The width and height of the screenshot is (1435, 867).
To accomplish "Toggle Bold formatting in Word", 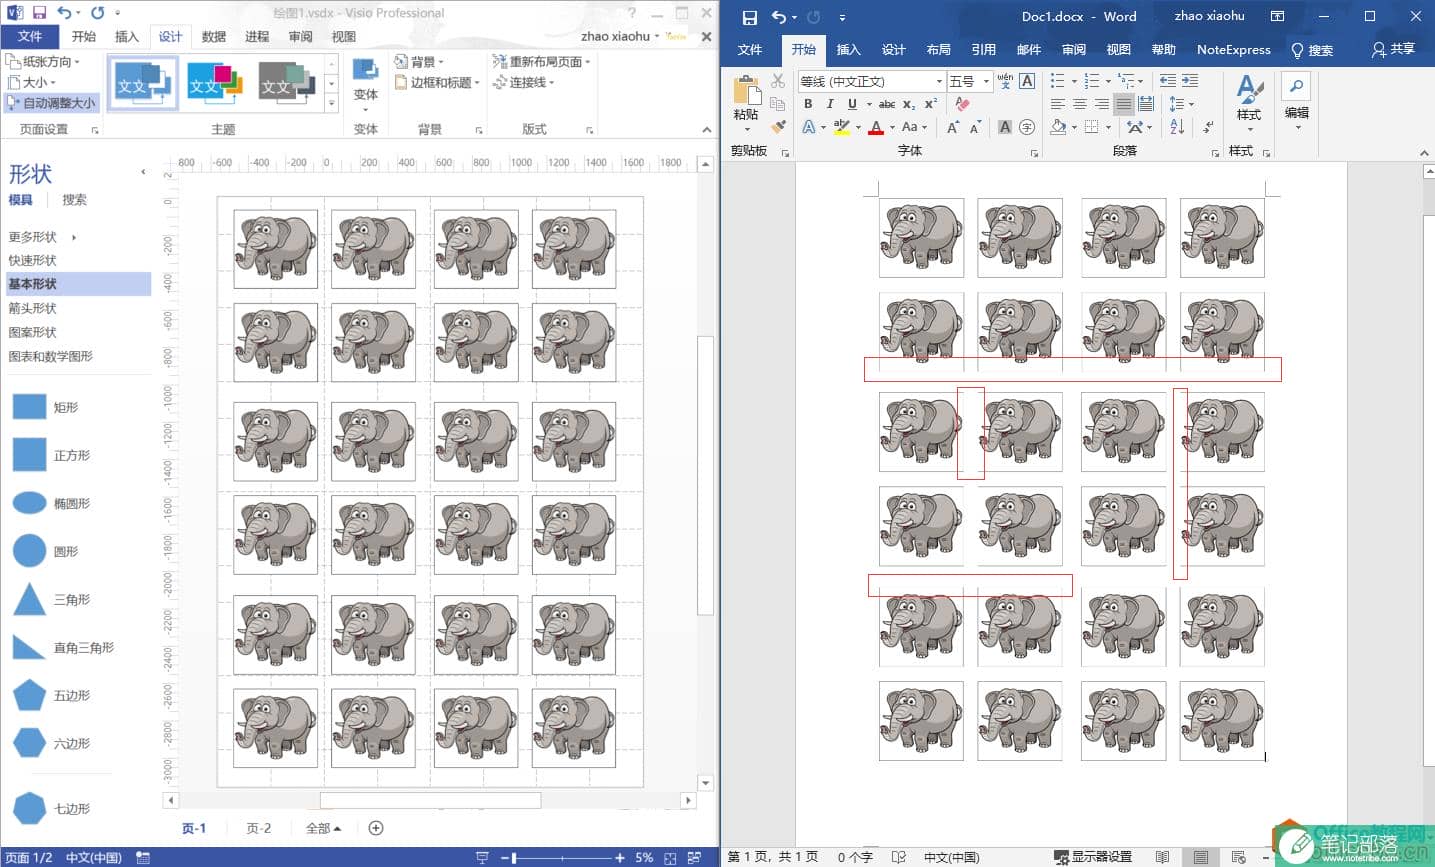I will (808, 104).
